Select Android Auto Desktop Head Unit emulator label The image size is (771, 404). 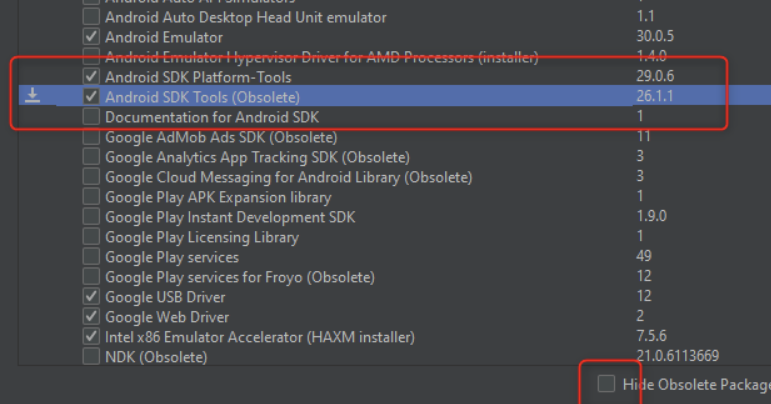(246, 18)
